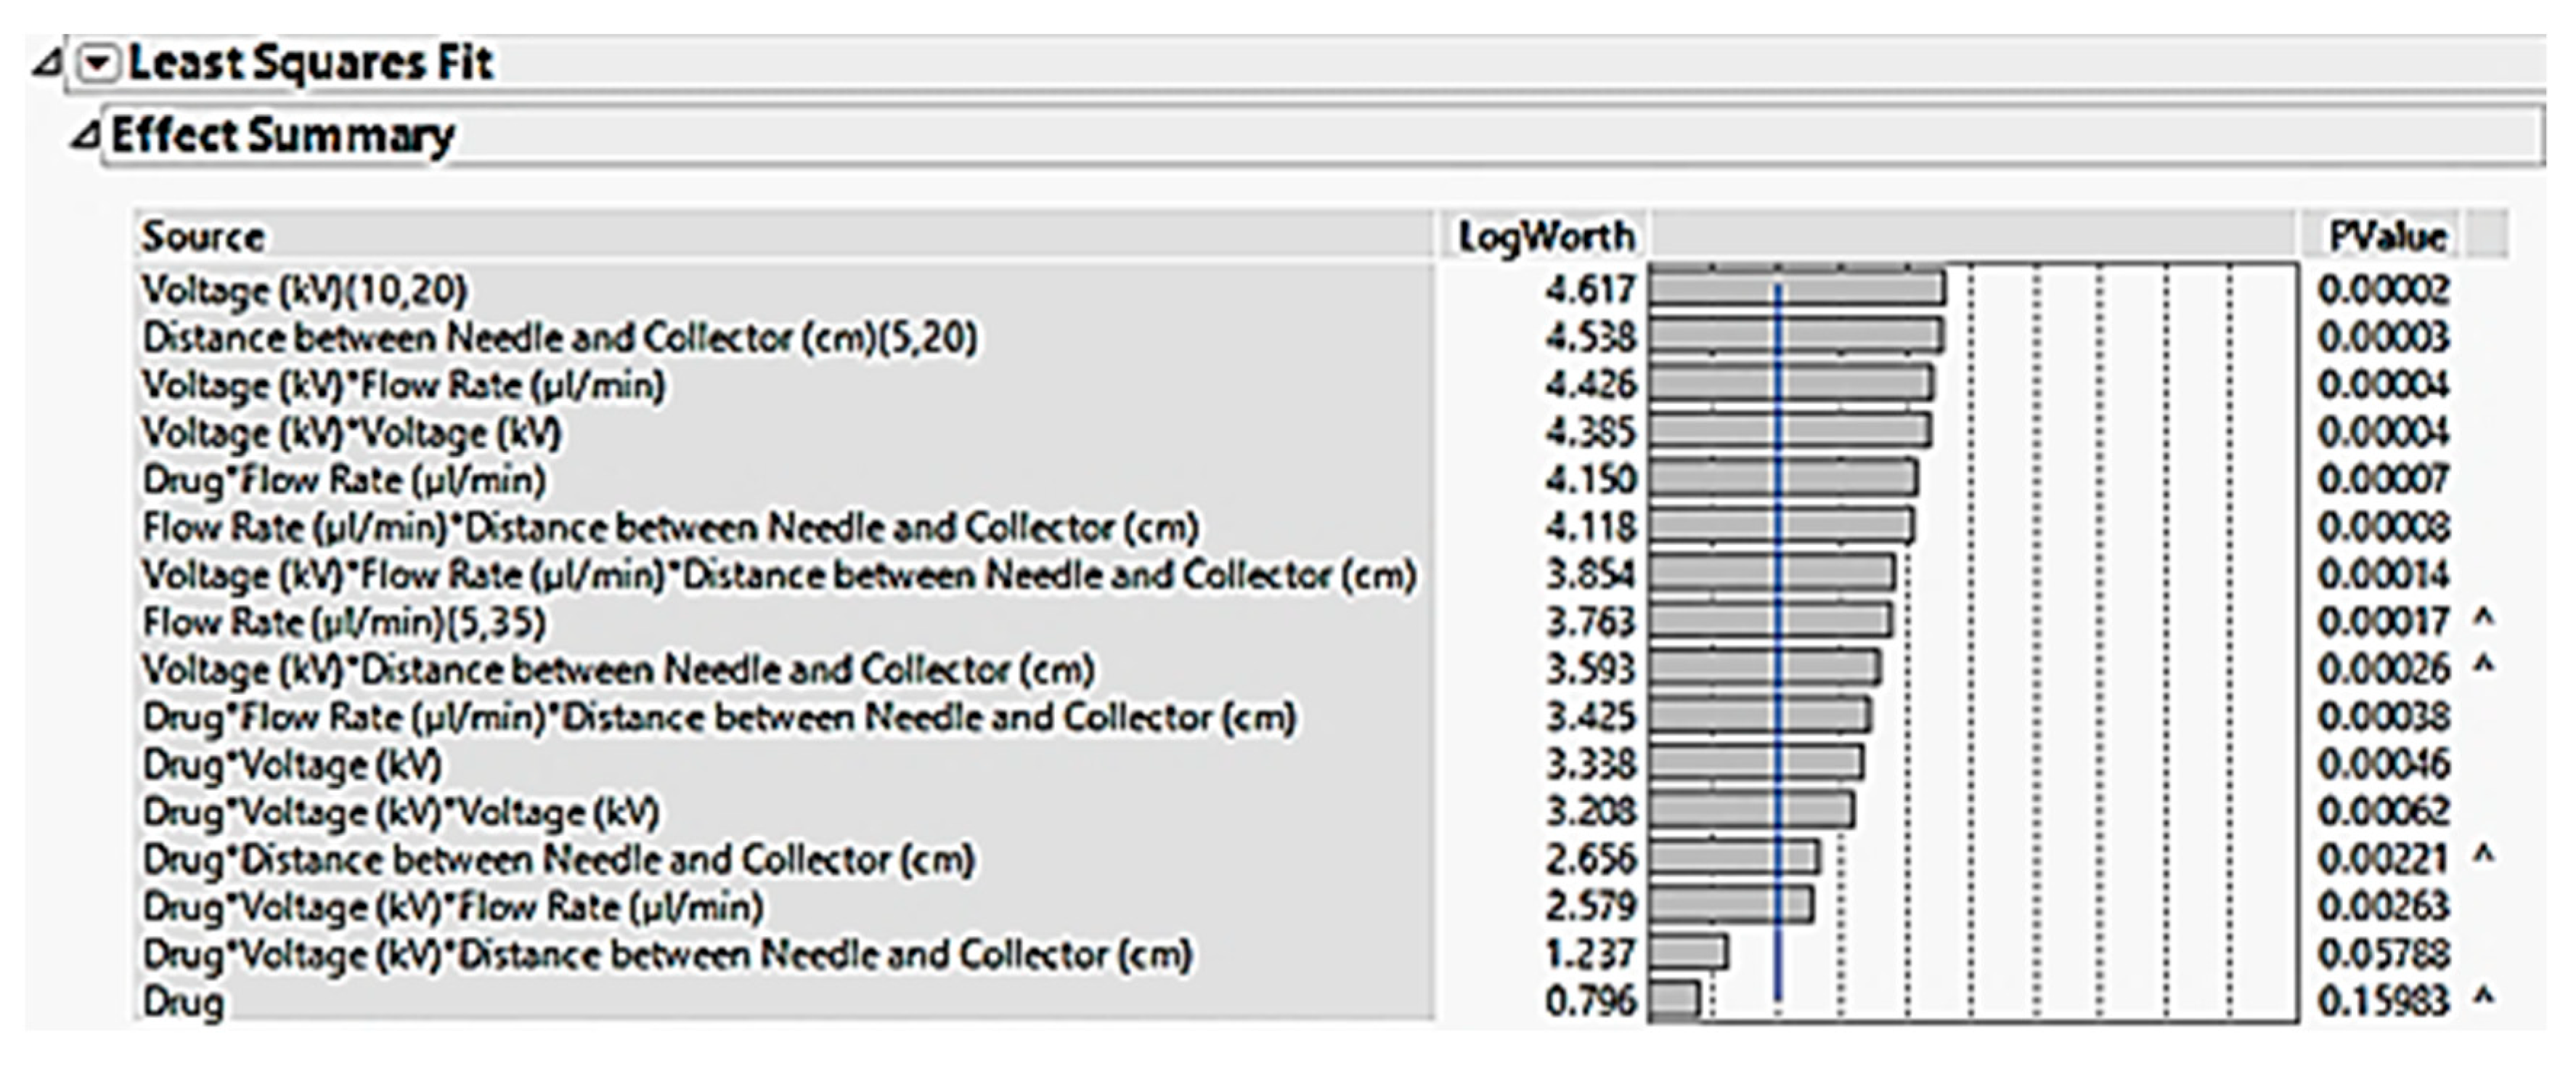Click the LogWorth column header
The height and width of the screenshot is (1074, 2576).
pyautogui.click(x=1545, y=237)
